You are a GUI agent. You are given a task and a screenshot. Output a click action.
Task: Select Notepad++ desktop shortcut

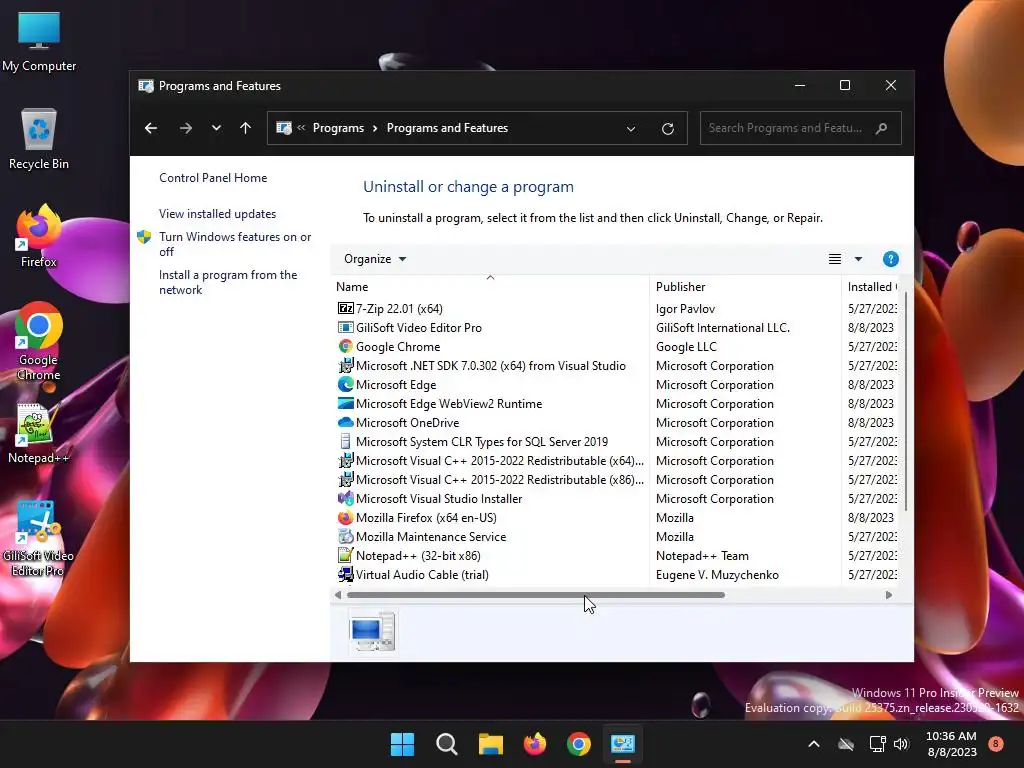39,434
